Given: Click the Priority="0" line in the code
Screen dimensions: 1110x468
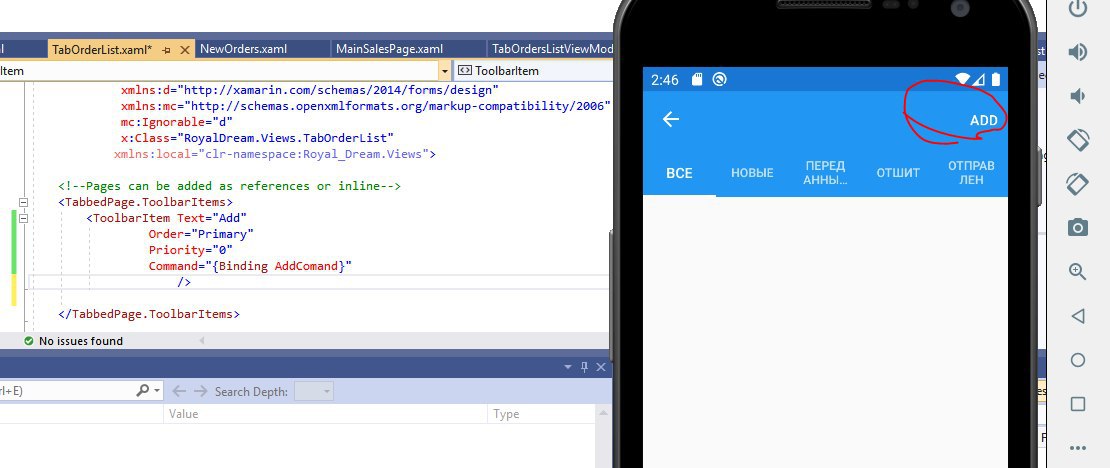Looking at the screenshot, I should tap(190, 250).
